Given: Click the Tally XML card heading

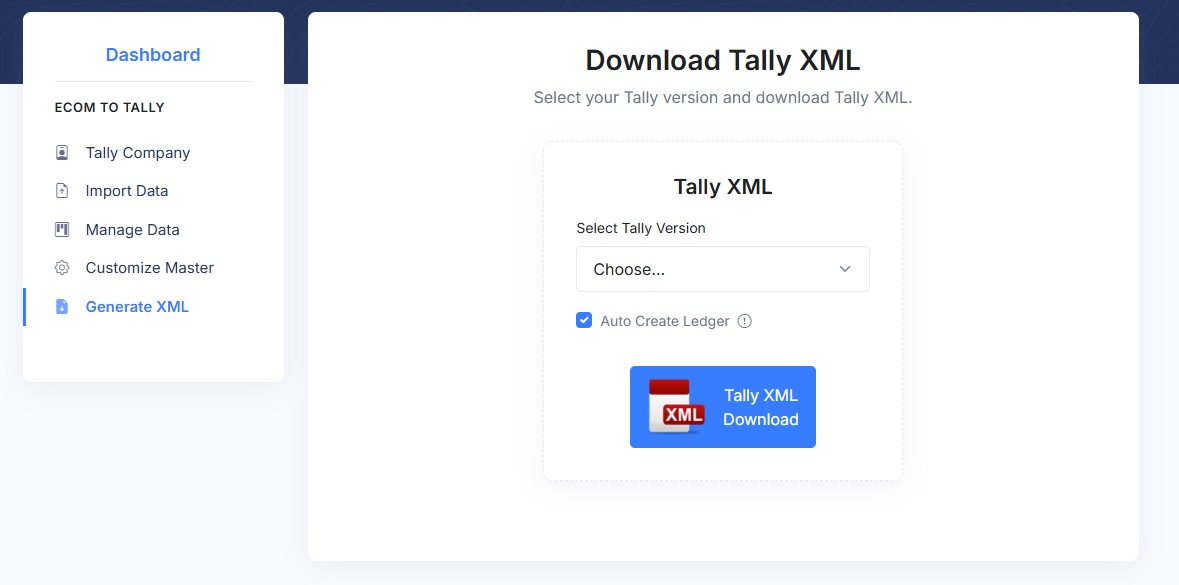Looking at the screenshot, I should click(723, 186).
